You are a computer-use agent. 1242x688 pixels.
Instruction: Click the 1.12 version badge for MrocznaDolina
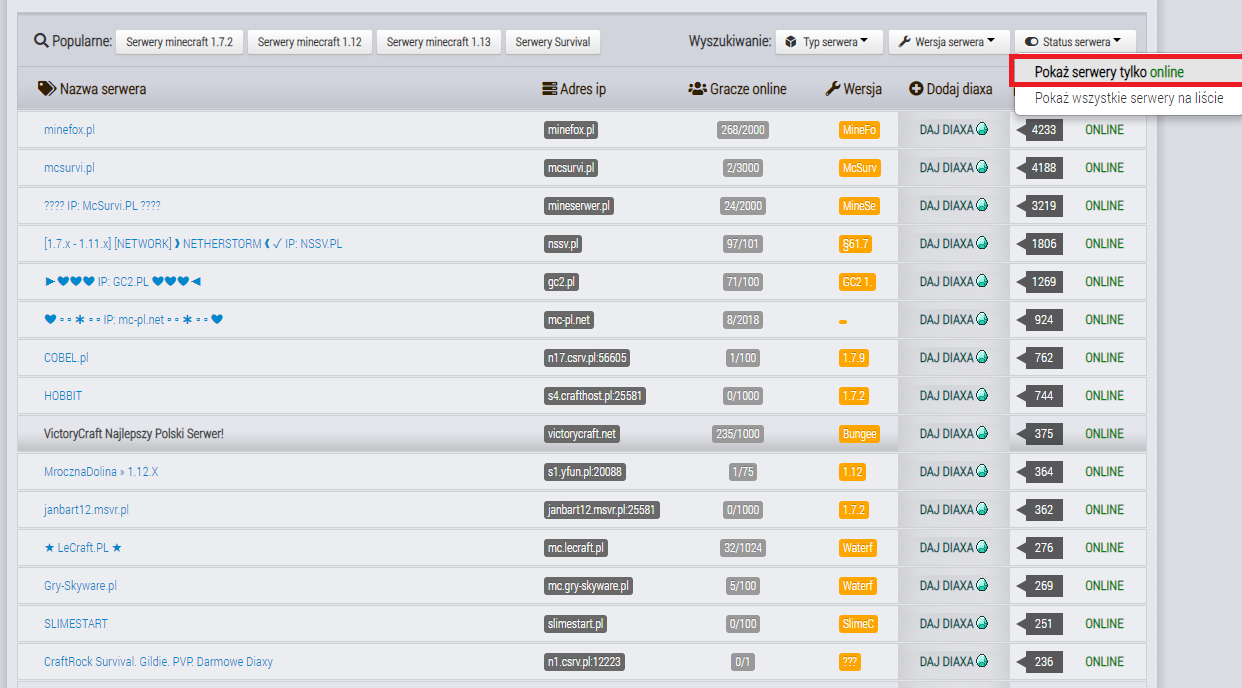(853, 472)
